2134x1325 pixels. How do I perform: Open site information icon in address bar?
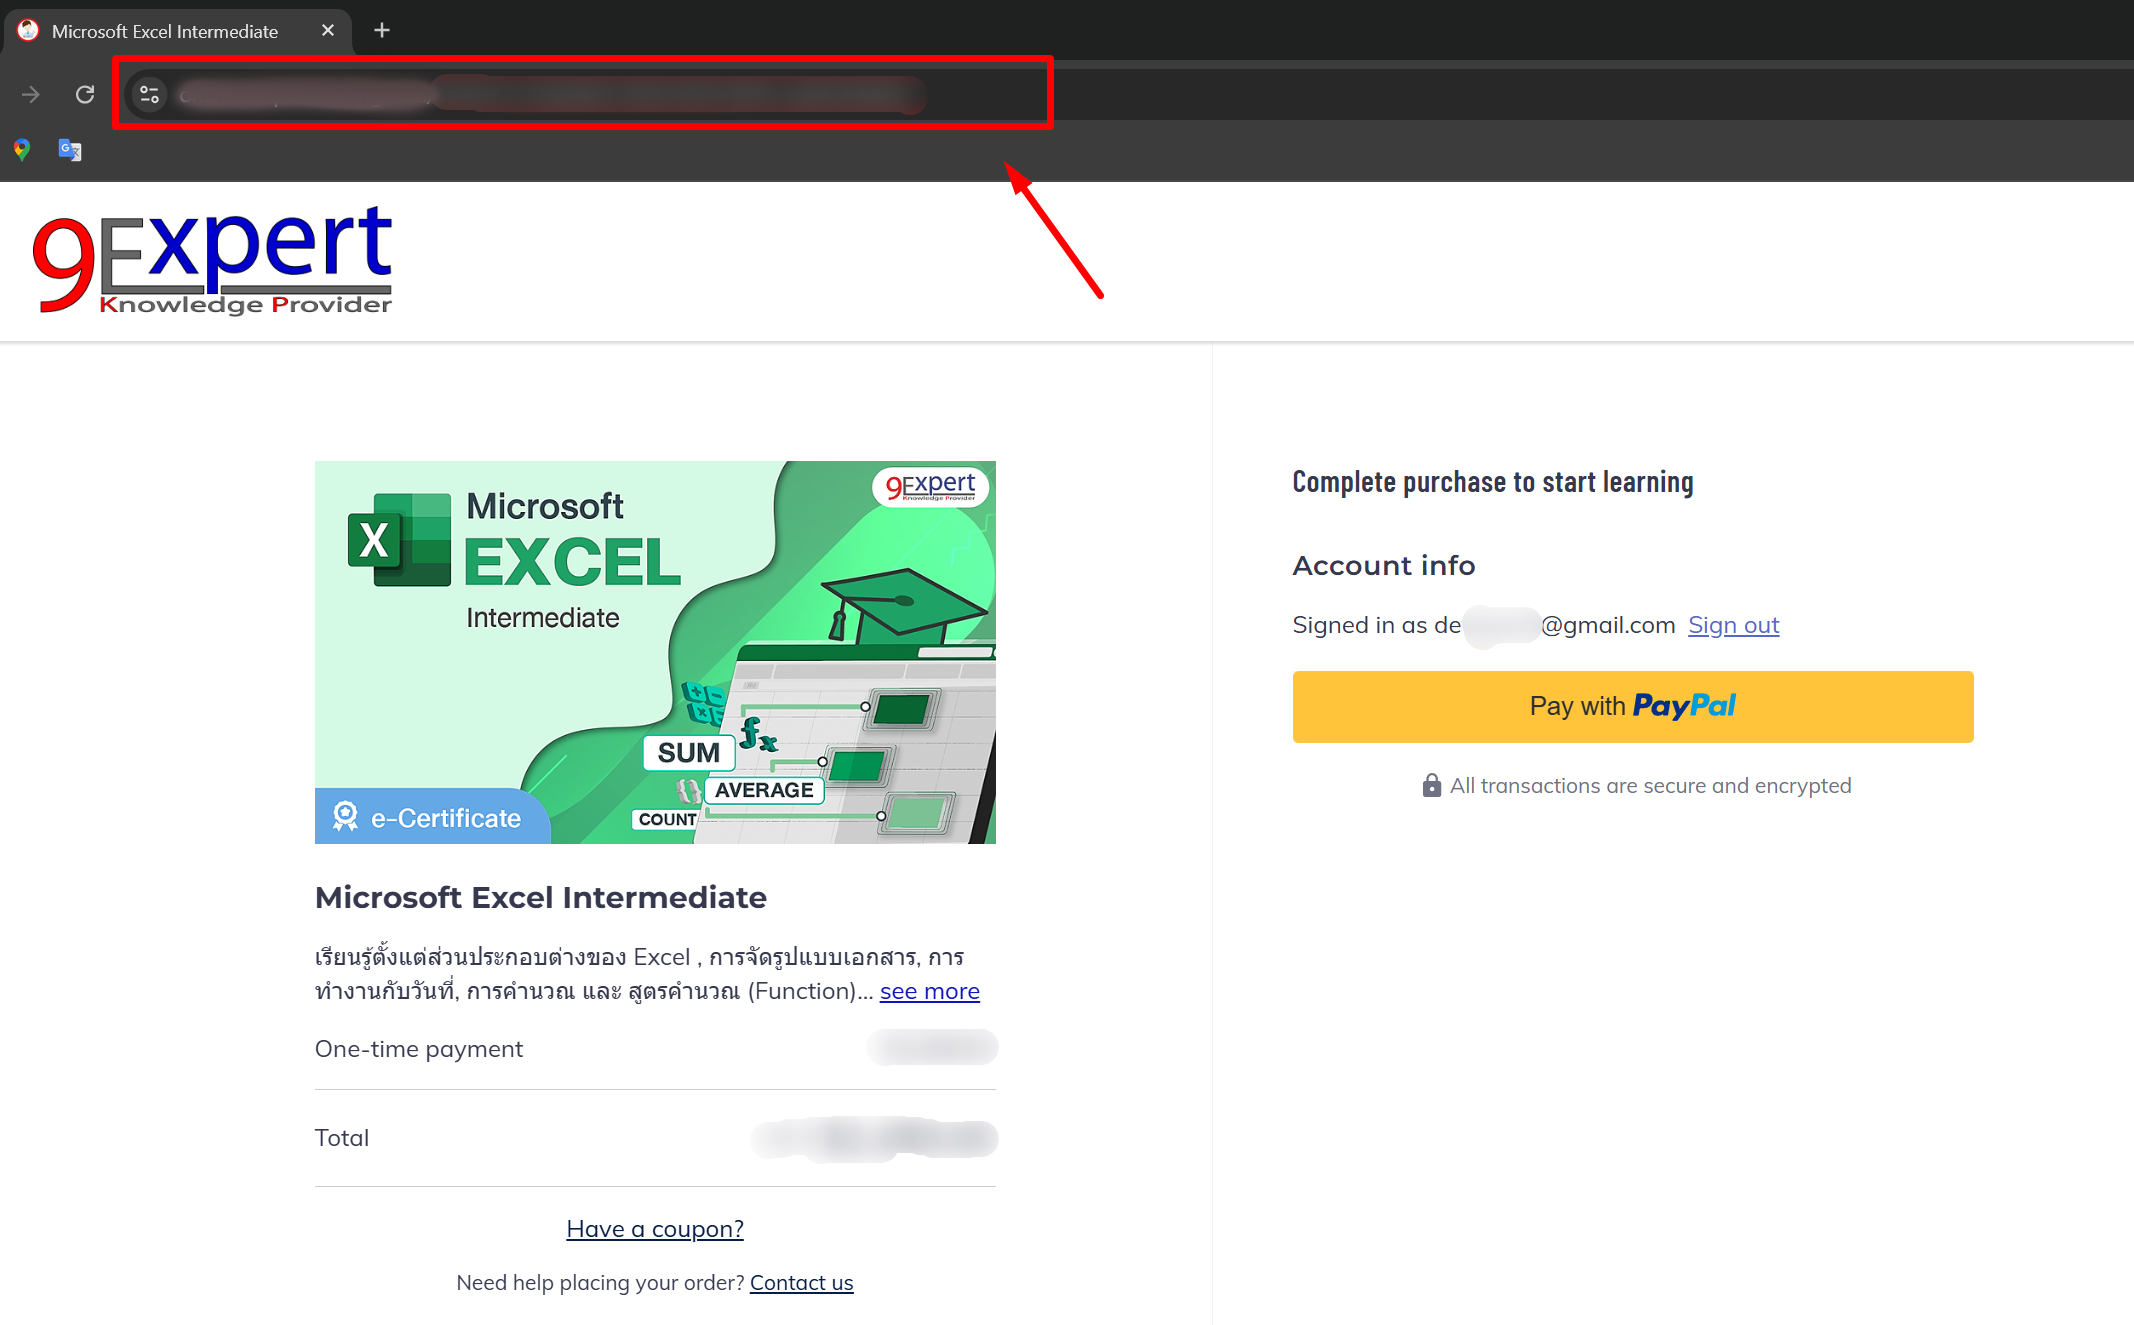(150, 94)
